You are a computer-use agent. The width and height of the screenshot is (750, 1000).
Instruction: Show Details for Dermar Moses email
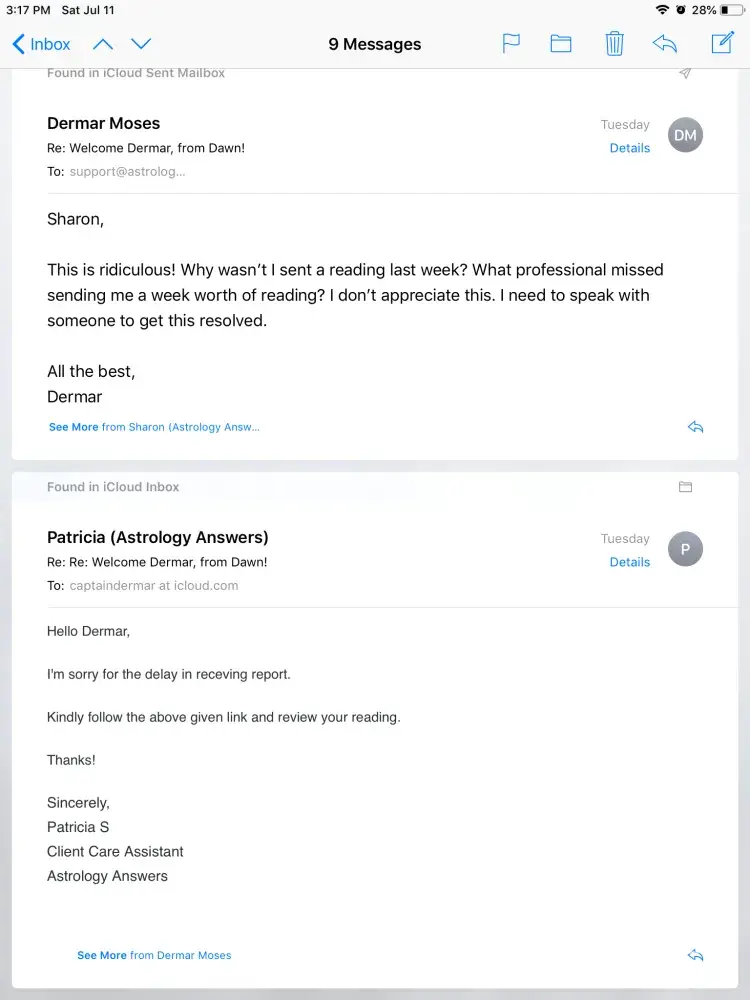coord(630,148)
